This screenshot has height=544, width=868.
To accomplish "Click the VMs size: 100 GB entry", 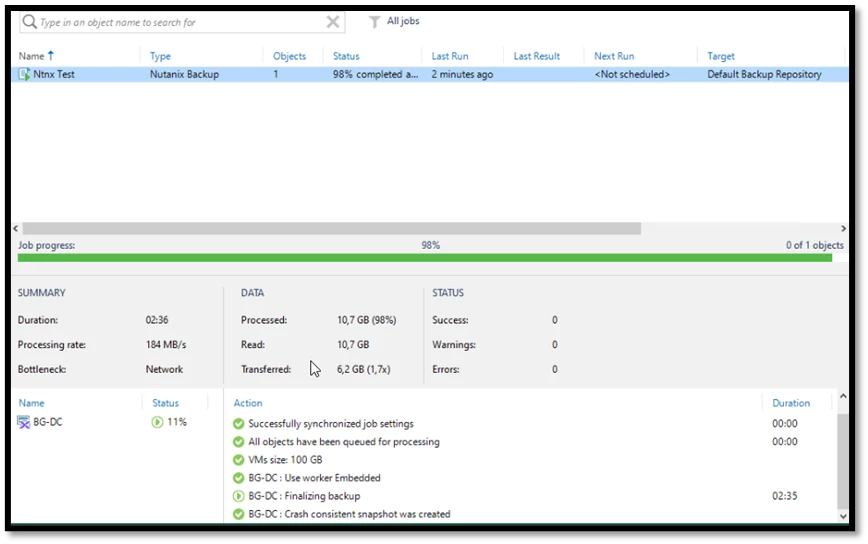I will 285,460.
